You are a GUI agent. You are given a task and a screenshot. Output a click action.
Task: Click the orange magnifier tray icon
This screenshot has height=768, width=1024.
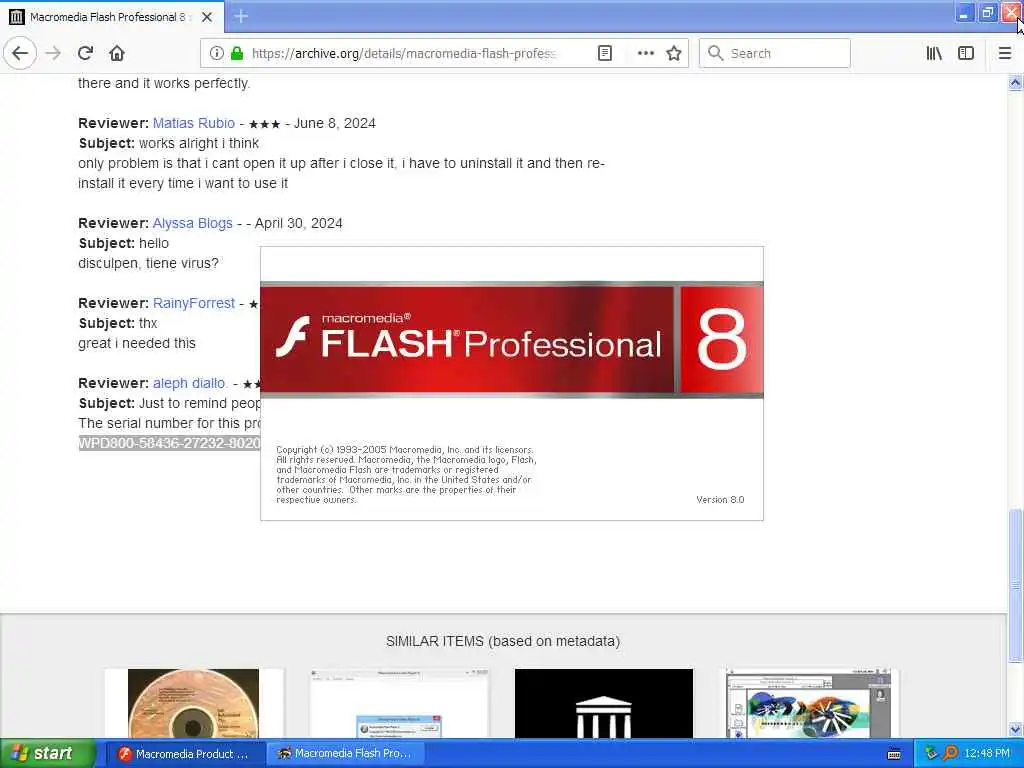tap(950, 754)
